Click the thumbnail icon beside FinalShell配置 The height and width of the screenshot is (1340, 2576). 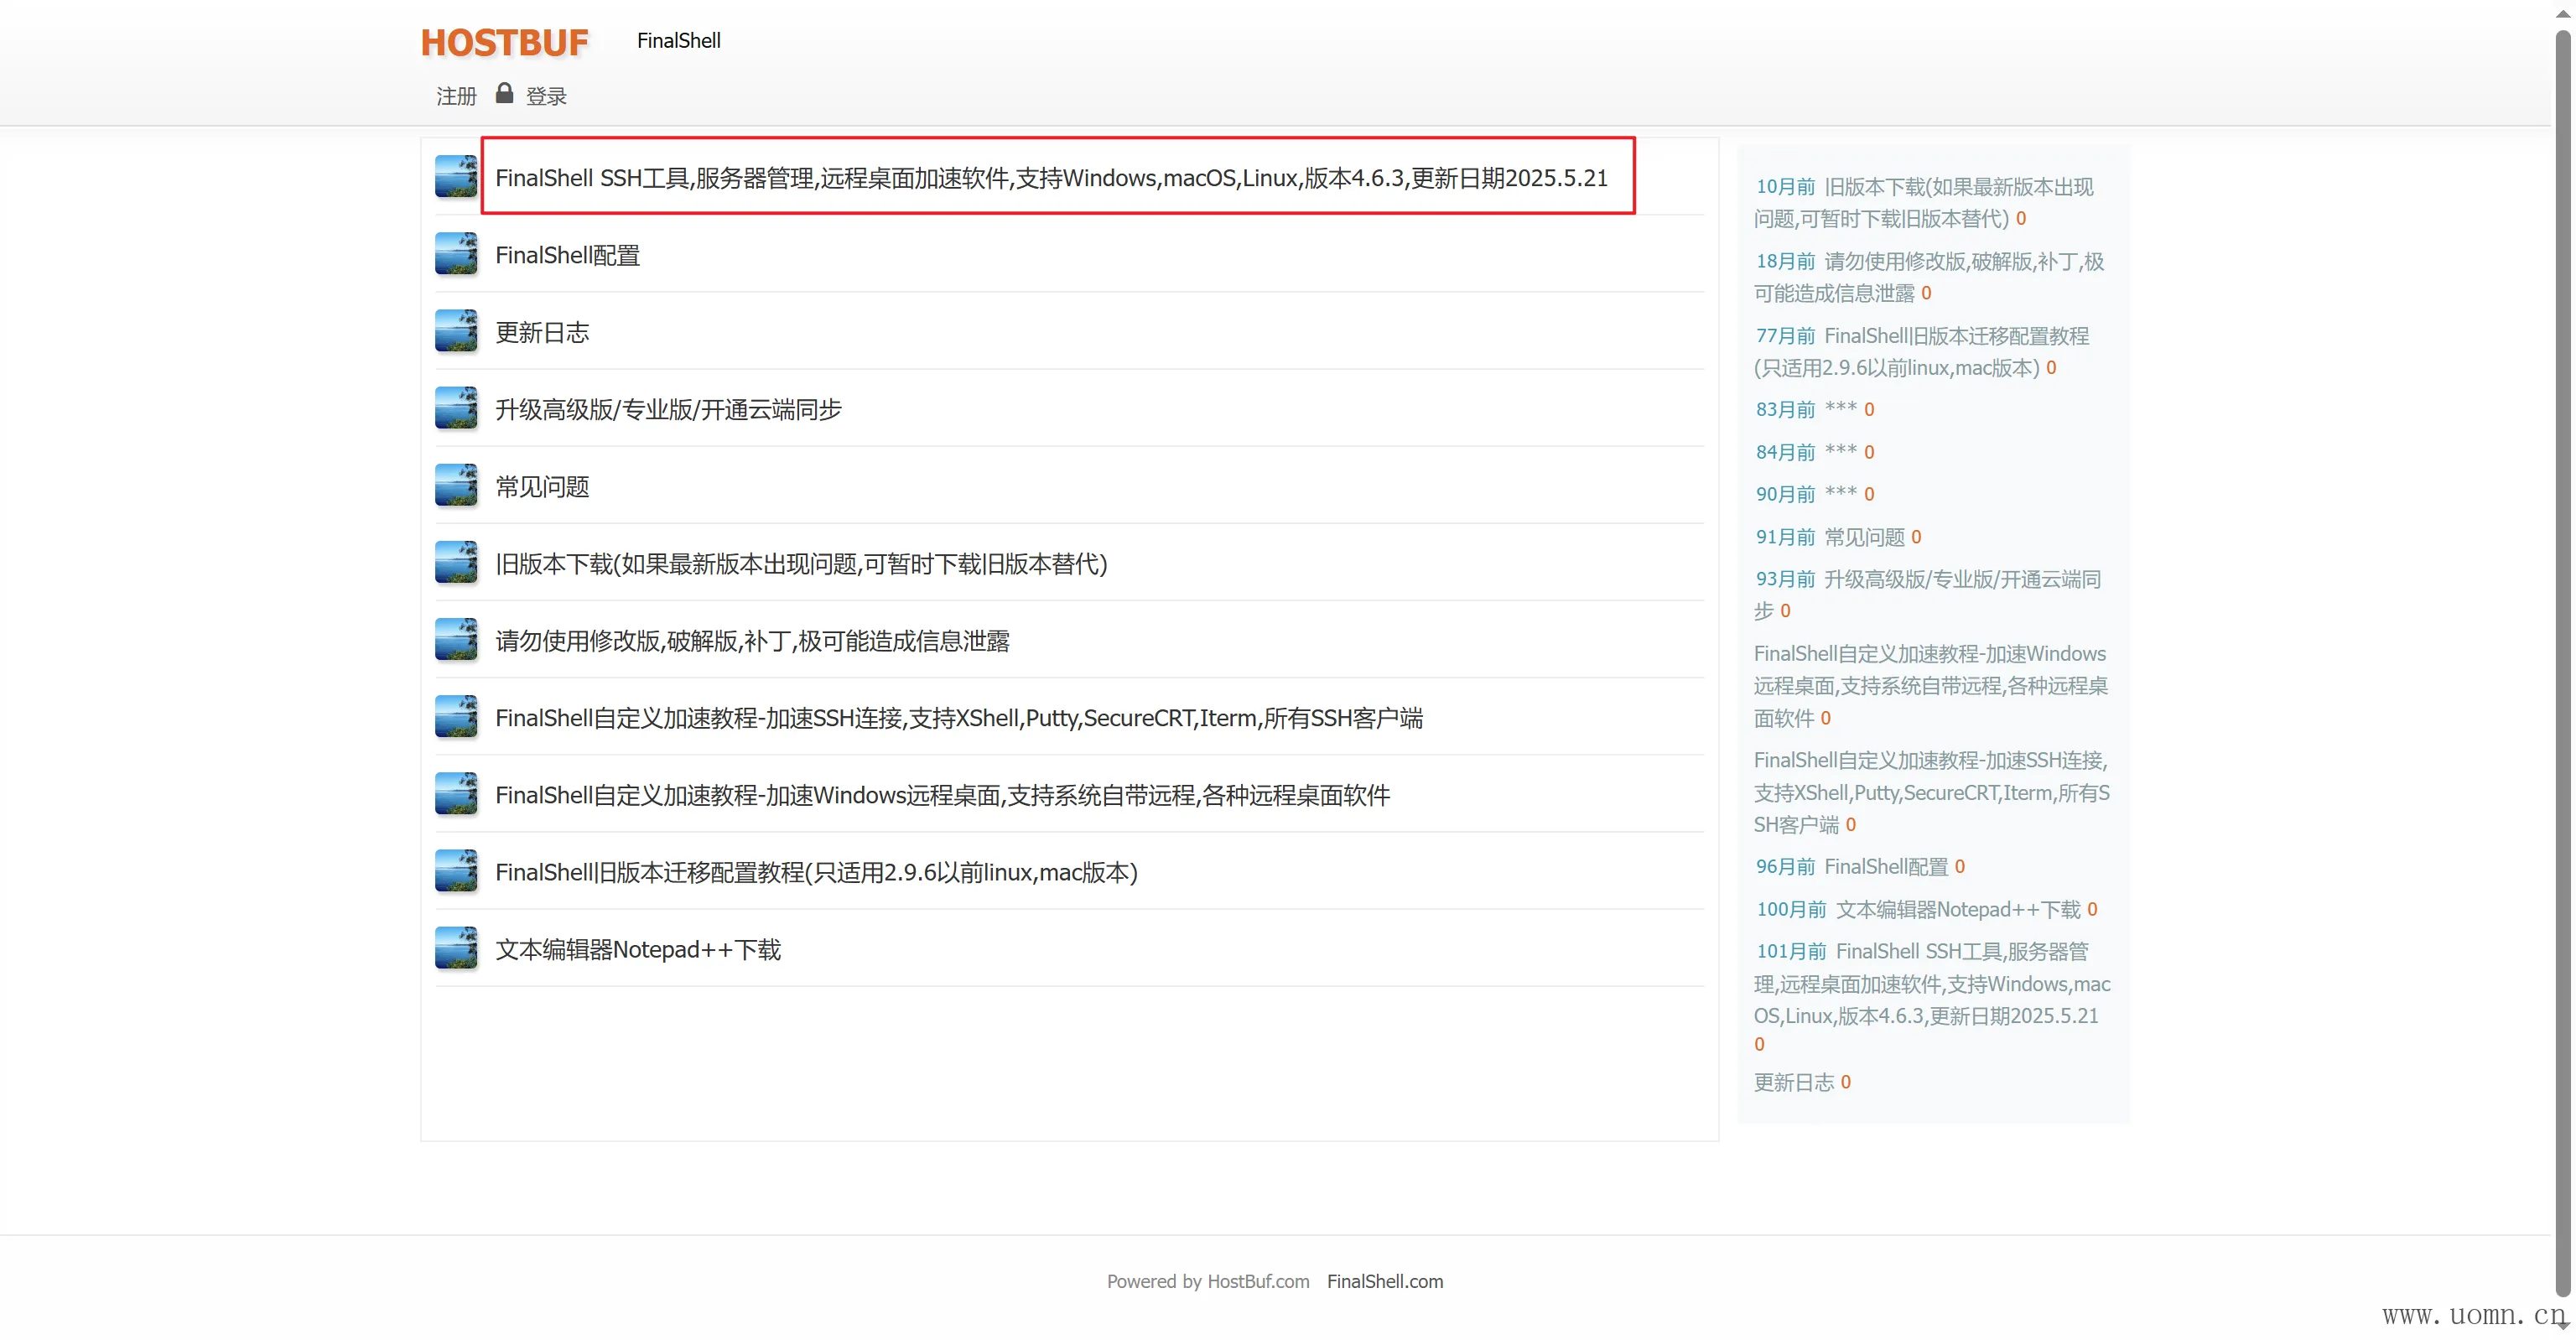(x=456, y=255)
